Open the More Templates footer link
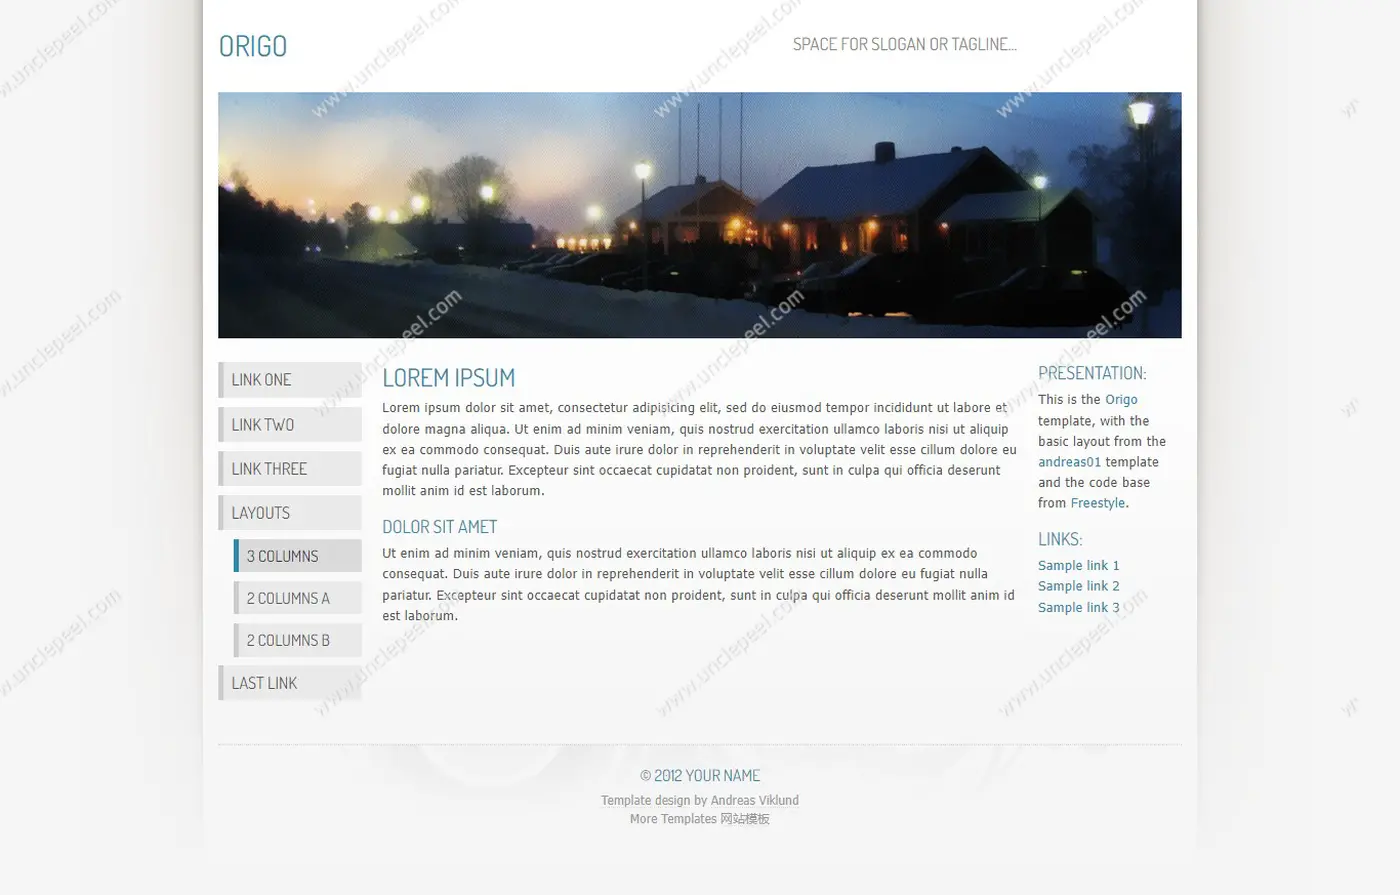 tap(673, 818)
